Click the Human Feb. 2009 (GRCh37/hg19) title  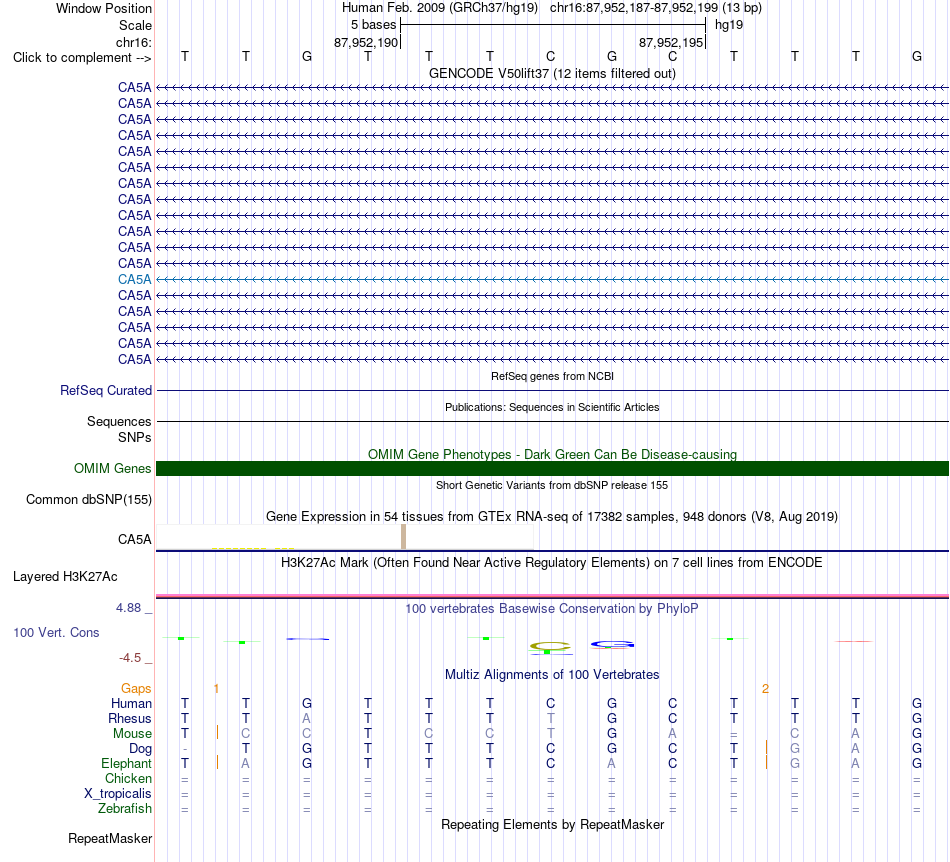point(440,8)
